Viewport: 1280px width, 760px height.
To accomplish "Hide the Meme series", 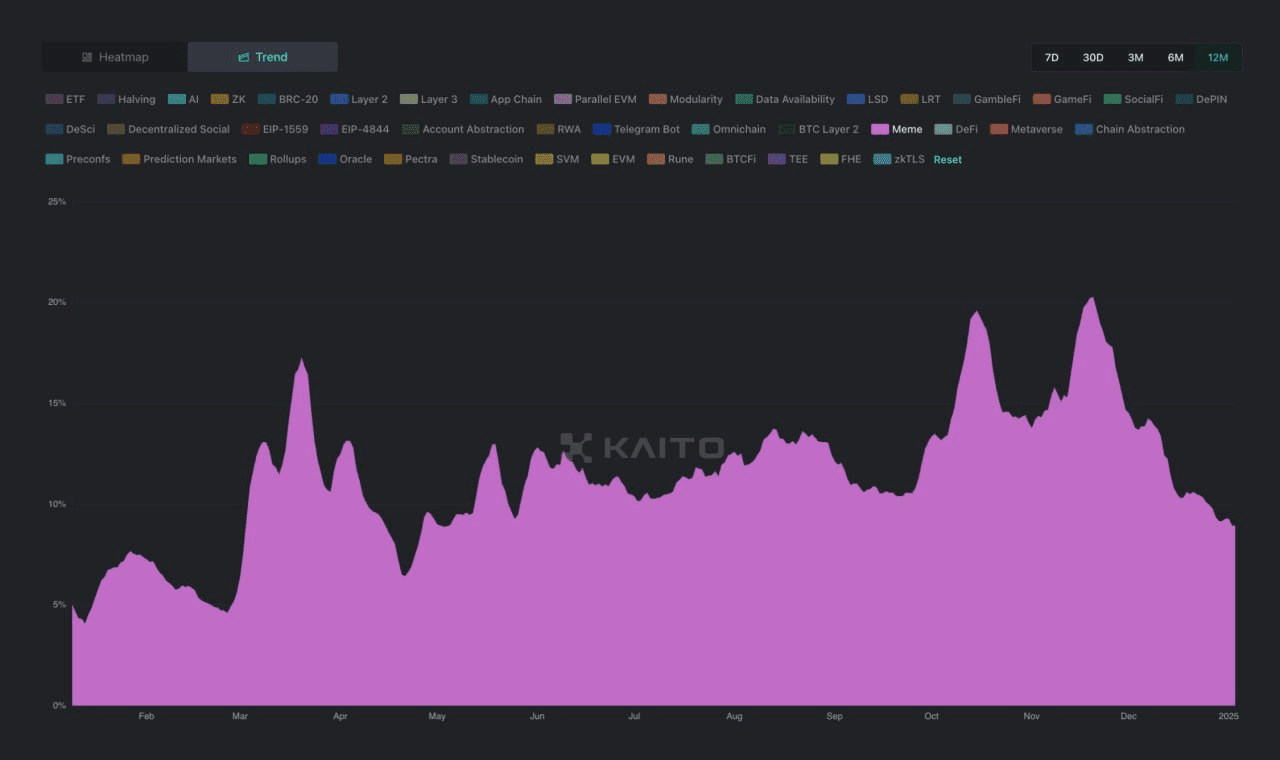I will pyautogui.click(x=897, y=129).
